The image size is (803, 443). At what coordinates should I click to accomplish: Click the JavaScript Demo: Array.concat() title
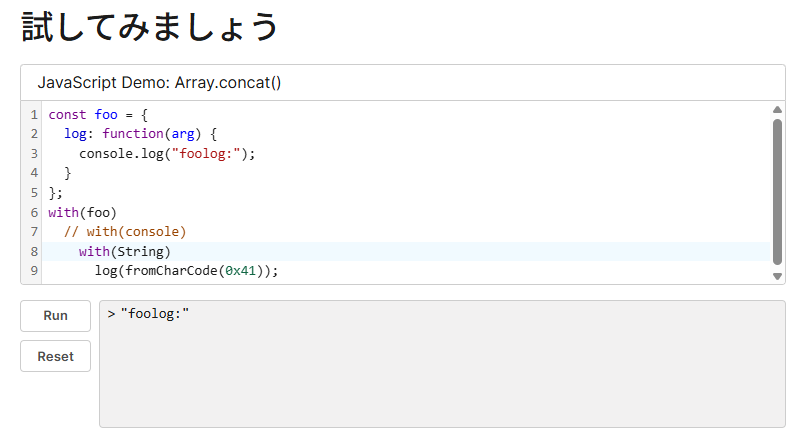pyautogui.click(x=159, y=82)
